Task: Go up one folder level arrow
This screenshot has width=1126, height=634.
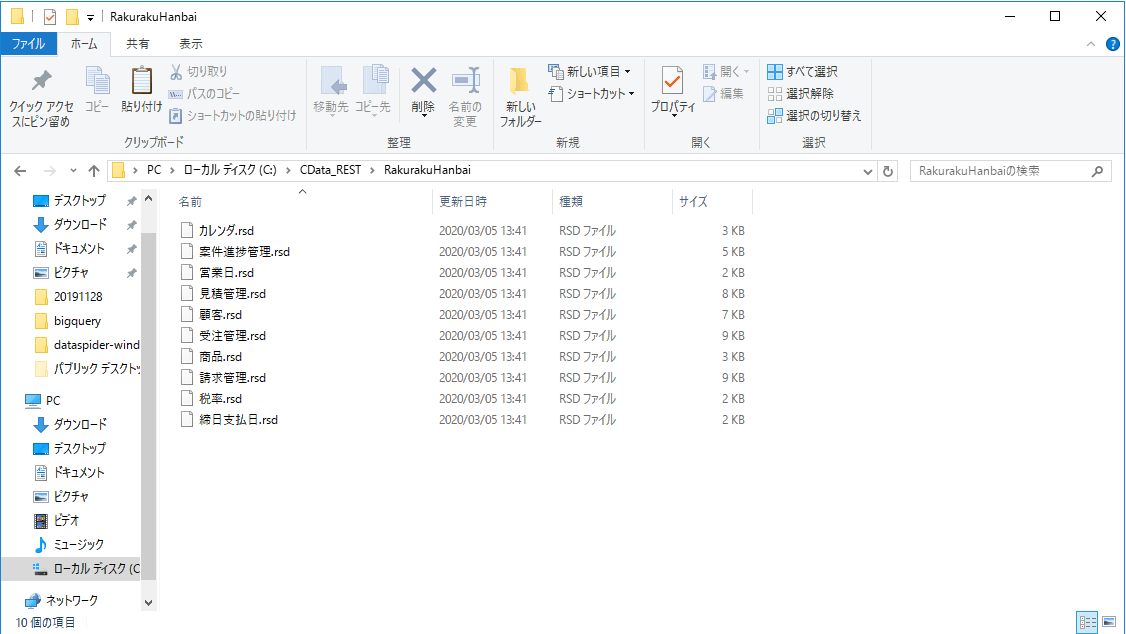Action: point(93,171)
